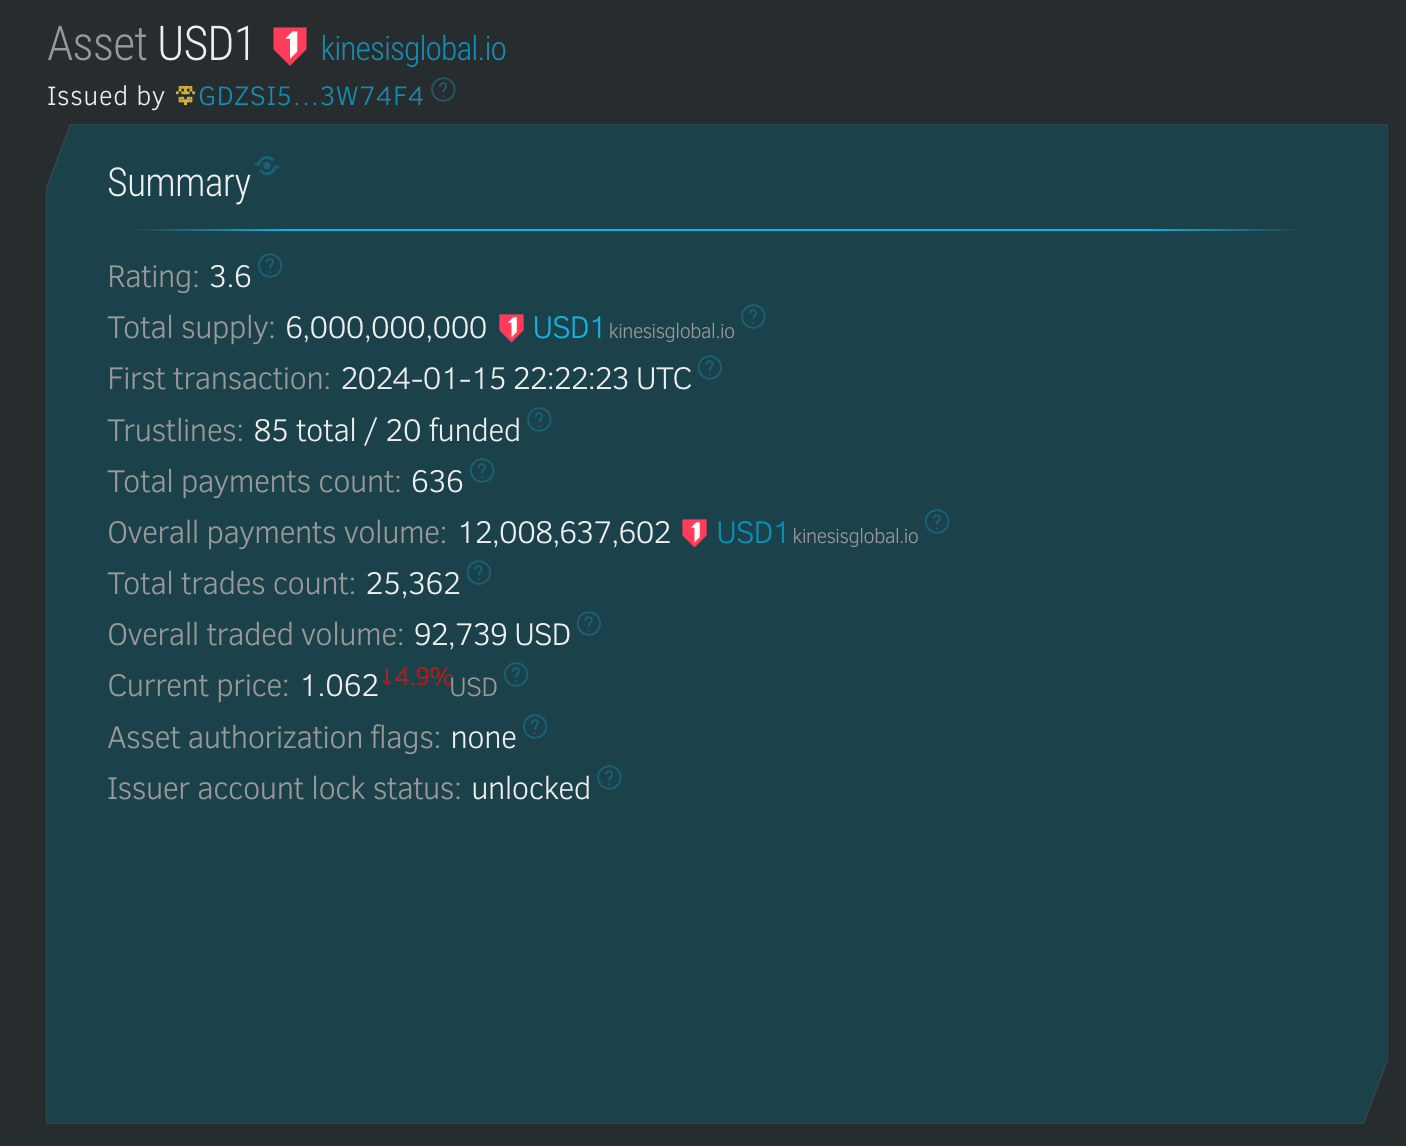Open the kinesisglobal.io link in the header

(413, 48)
